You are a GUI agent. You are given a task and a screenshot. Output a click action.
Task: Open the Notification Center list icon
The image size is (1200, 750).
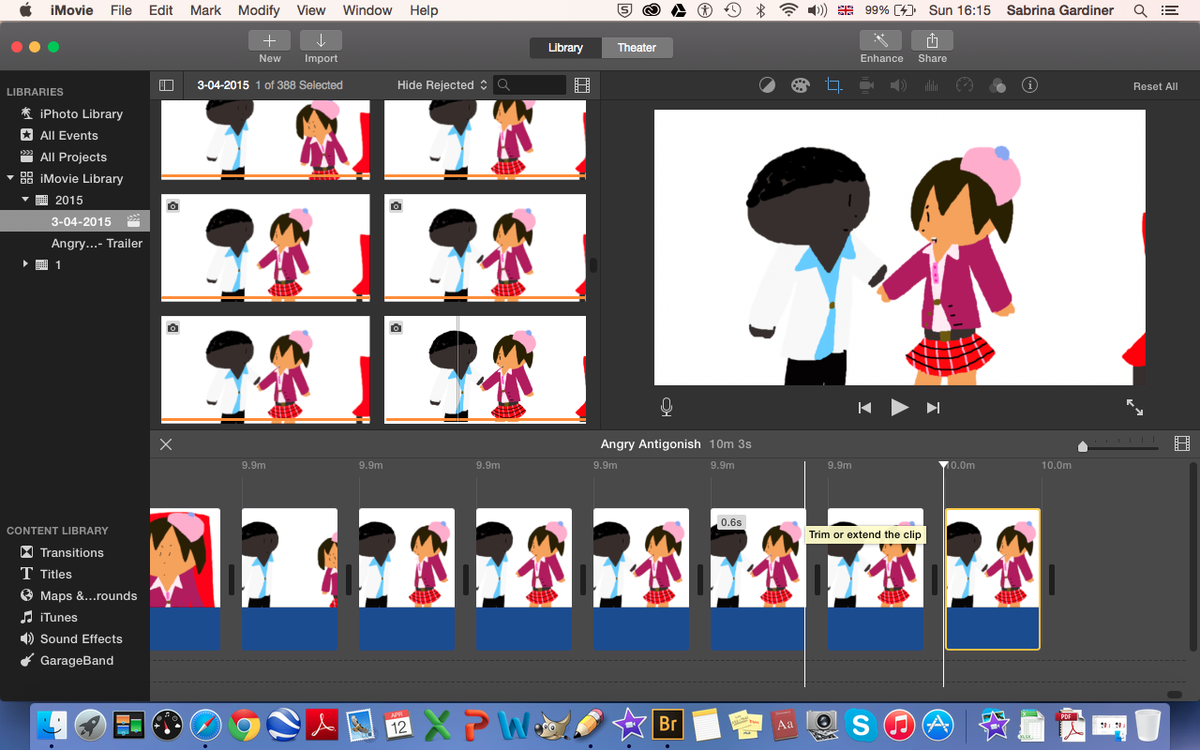1169,10
